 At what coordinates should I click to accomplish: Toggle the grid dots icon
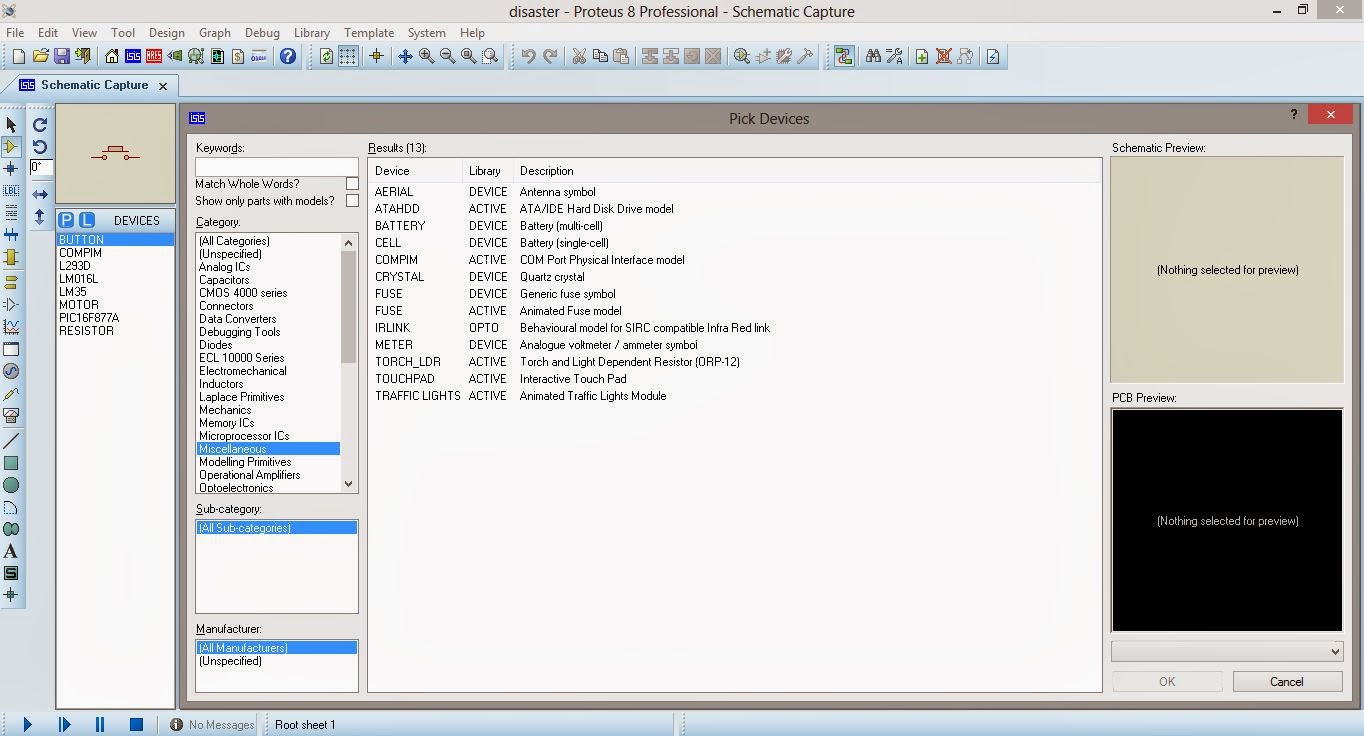click(347, 57)
